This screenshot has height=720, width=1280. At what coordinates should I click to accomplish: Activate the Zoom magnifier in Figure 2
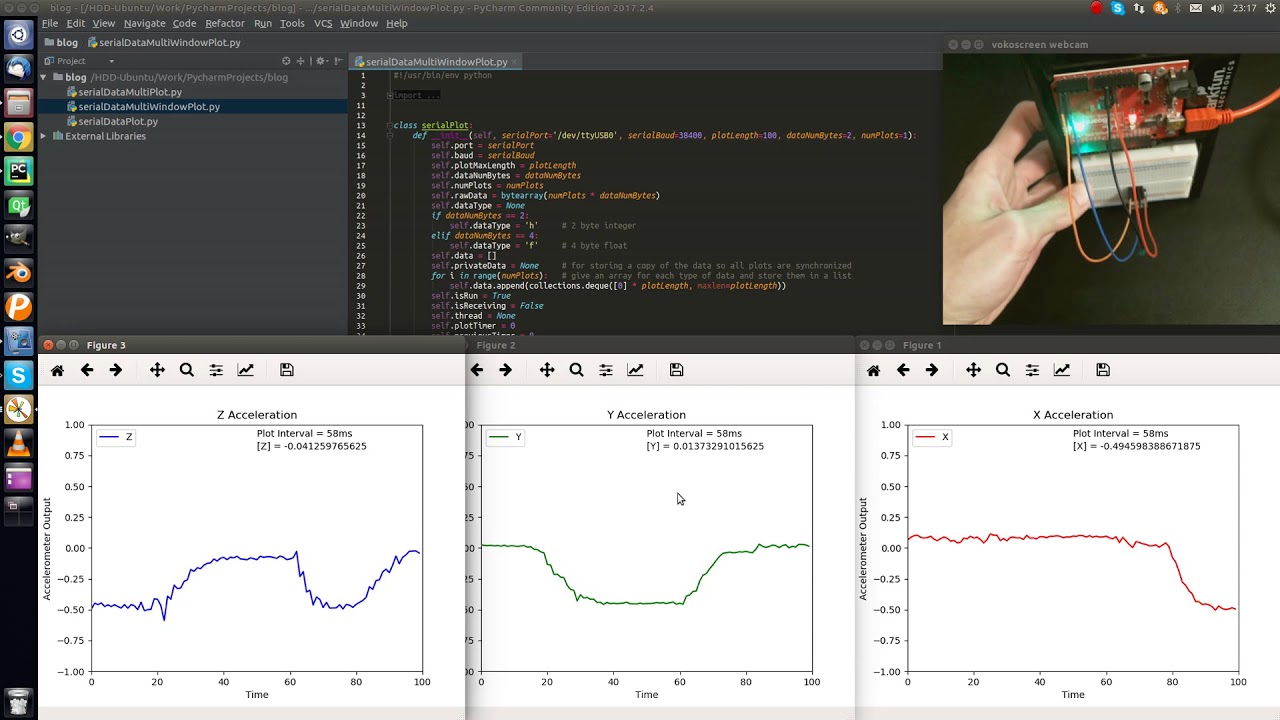(x=576, y=370)
